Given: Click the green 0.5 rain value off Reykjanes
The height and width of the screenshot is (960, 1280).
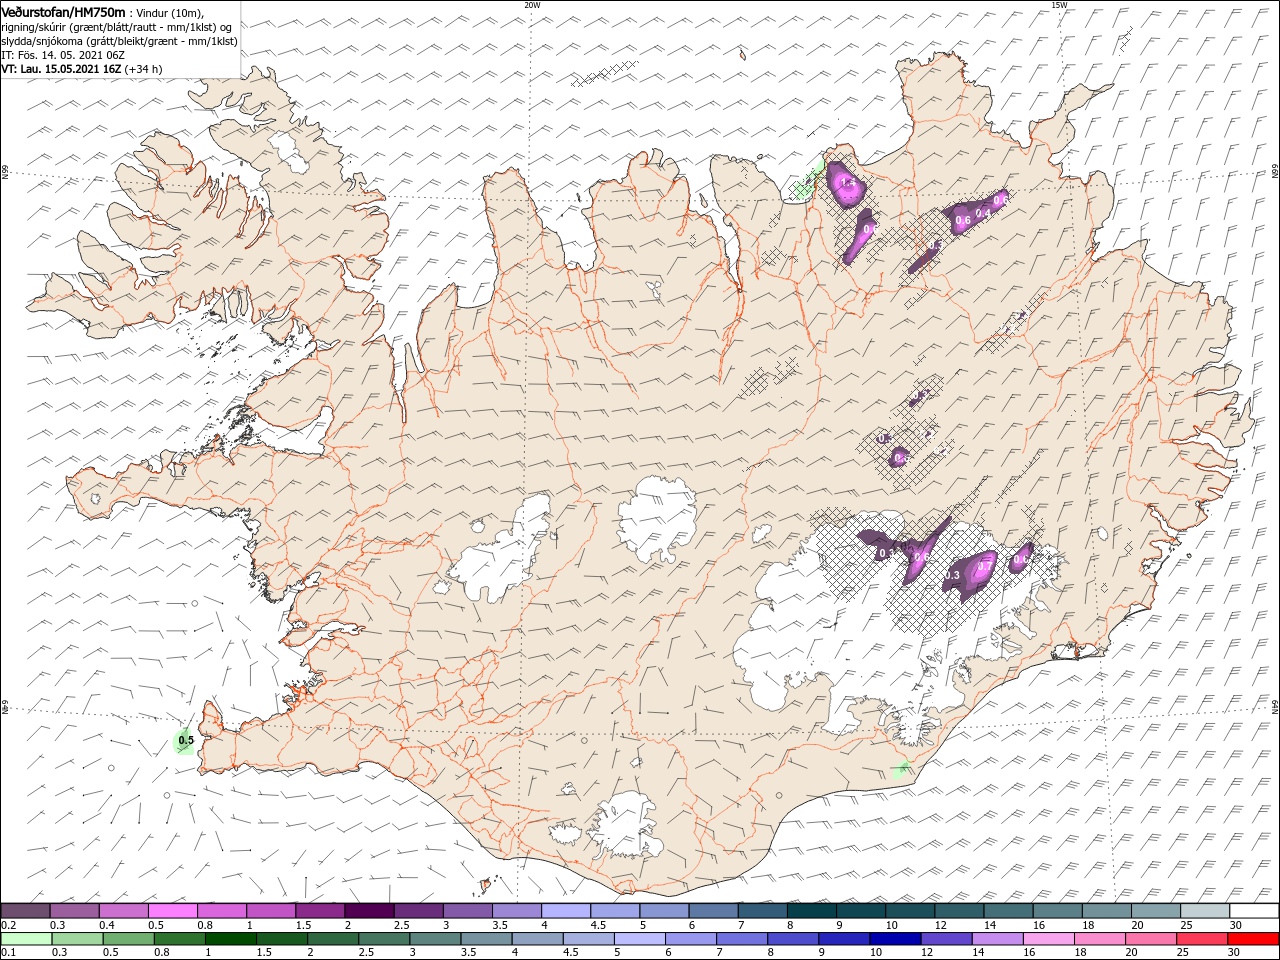Looking at the screenshot, I should pos(185,741).
